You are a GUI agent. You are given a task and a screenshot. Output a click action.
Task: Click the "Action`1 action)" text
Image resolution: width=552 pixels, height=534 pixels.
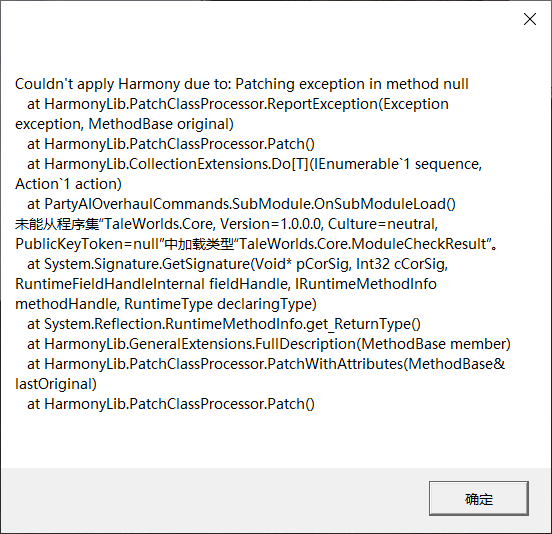(x=68, y=184)
